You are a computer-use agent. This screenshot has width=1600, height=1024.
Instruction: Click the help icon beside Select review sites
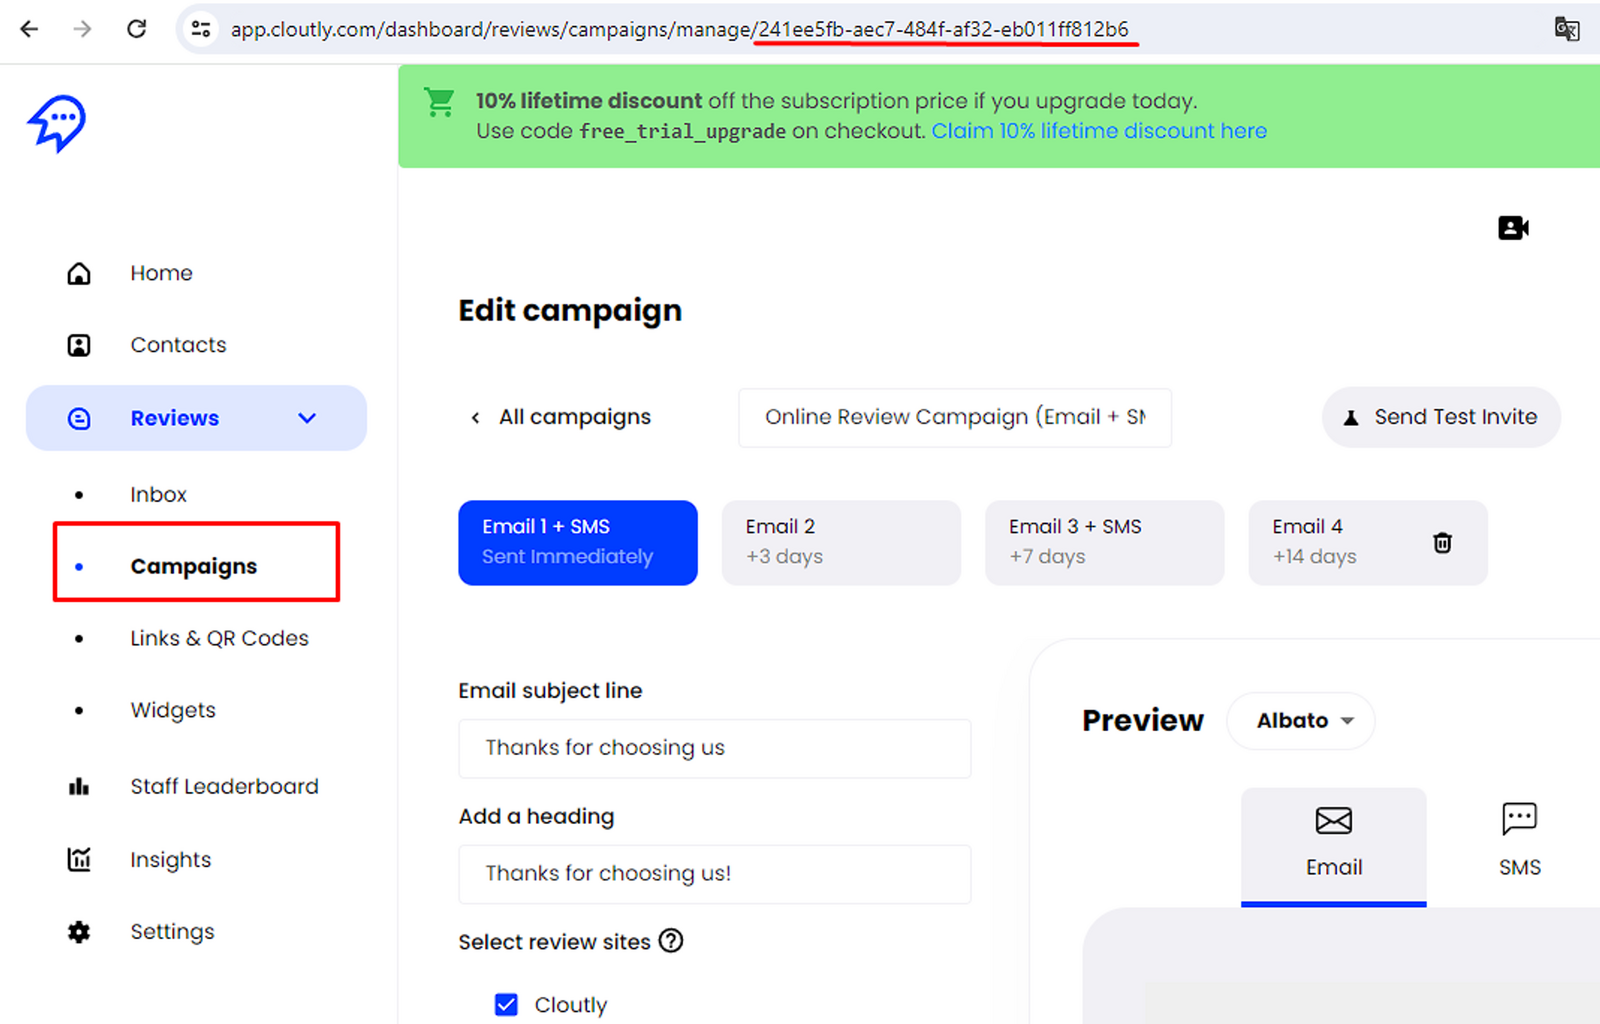(x=671, y=941)
